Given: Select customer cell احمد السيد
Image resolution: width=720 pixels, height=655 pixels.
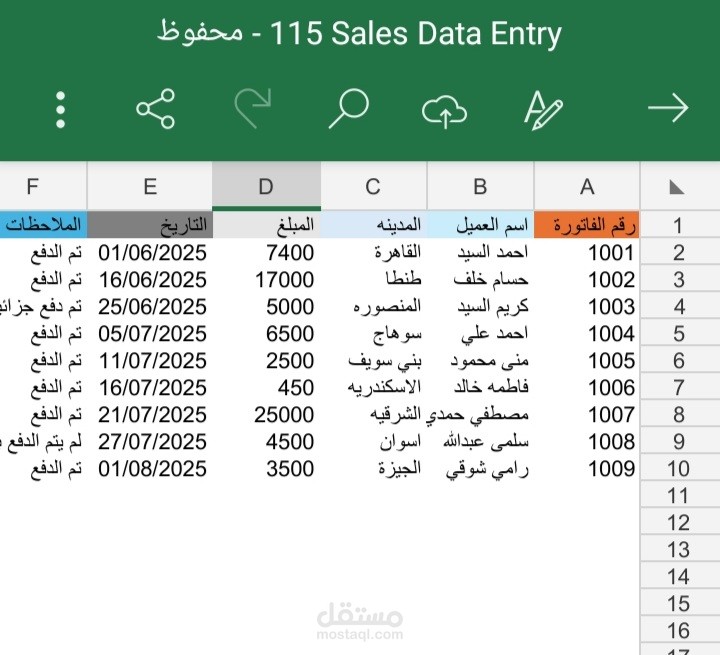Looking at the screenshot, I should click(x=480, y=253).
